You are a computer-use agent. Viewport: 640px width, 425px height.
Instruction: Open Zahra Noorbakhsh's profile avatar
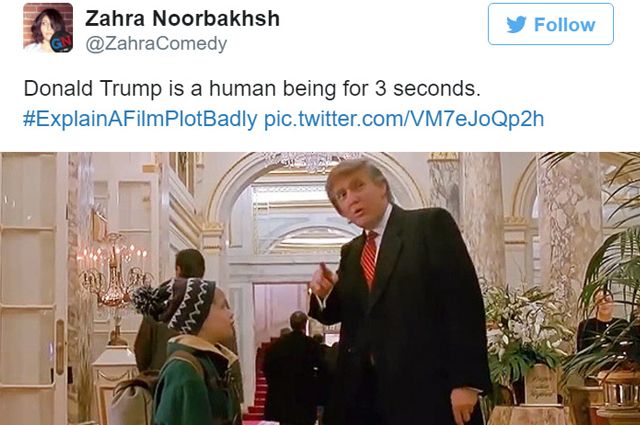tap(48, 28)
